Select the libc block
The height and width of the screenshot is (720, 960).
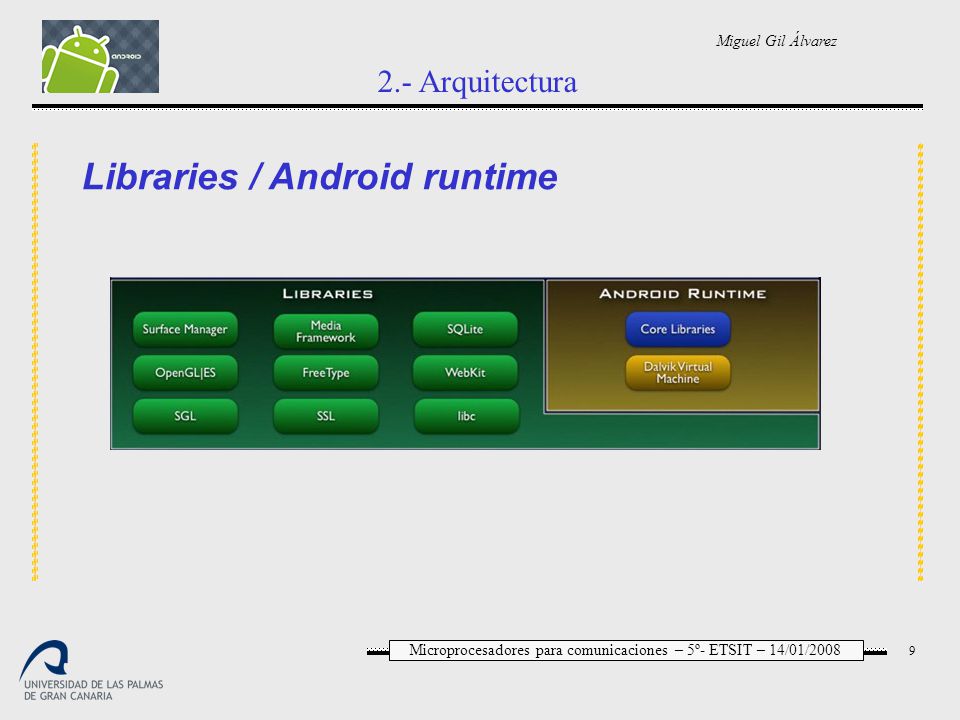coord(467,416)
